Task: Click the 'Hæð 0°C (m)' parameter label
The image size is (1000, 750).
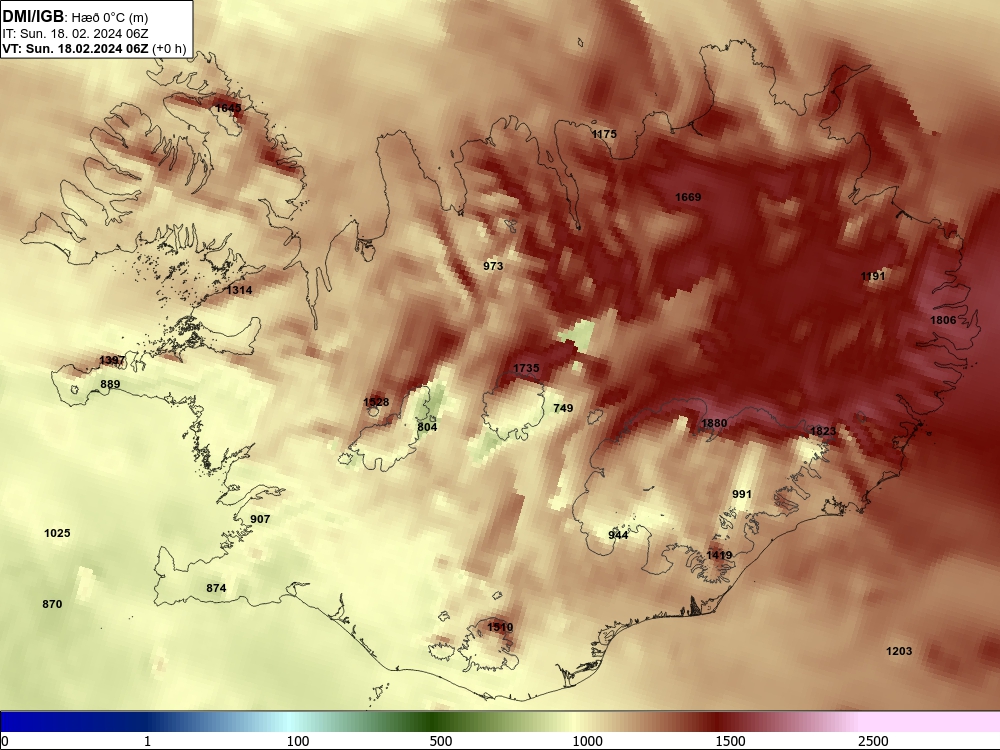Action: coord(110,18)
